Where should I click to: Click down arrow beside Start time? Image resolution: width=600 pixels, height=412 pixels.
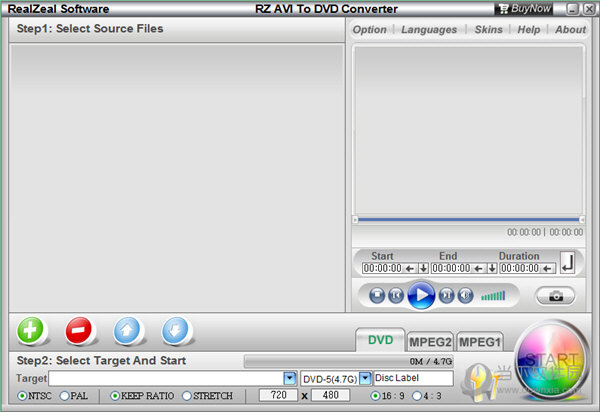(x=423, y=268)
